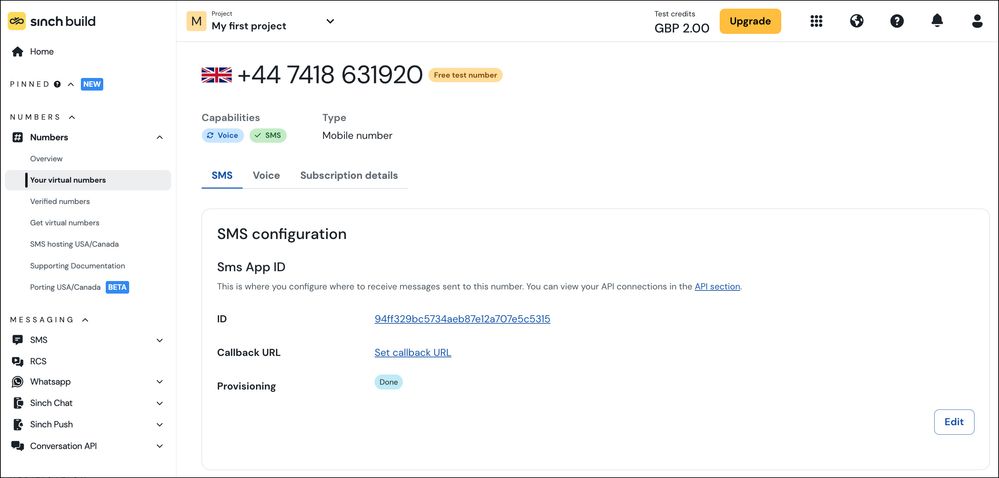The height and width of the screenshot is (478, 999).
Task: Open the help question mark icon
Action: coord(897,21)
